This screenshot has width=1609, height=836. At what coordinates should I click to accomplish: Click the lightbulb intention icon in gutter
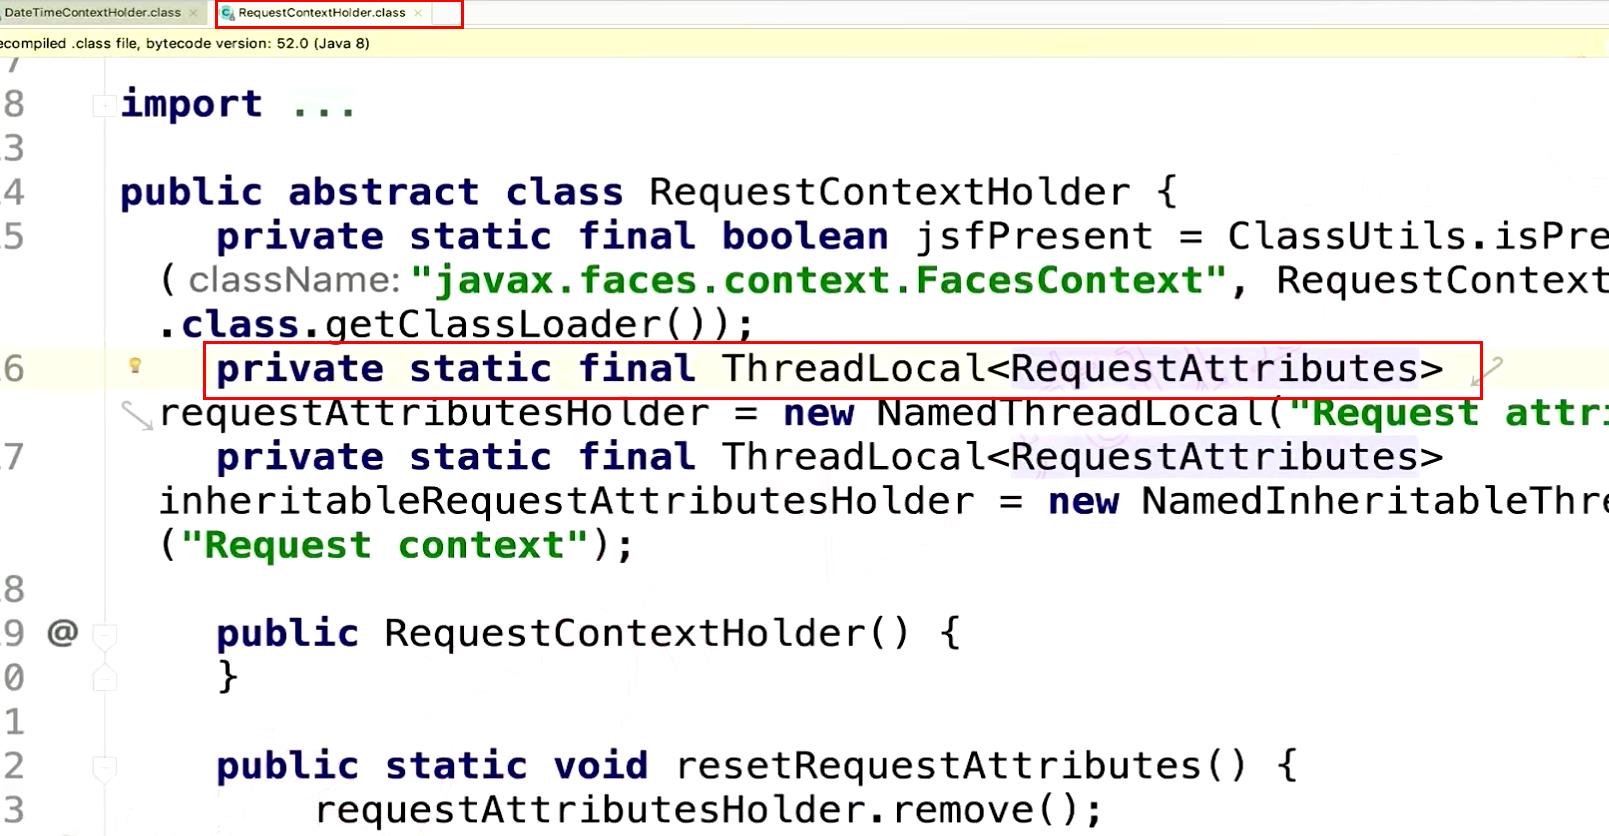(135, 366)
